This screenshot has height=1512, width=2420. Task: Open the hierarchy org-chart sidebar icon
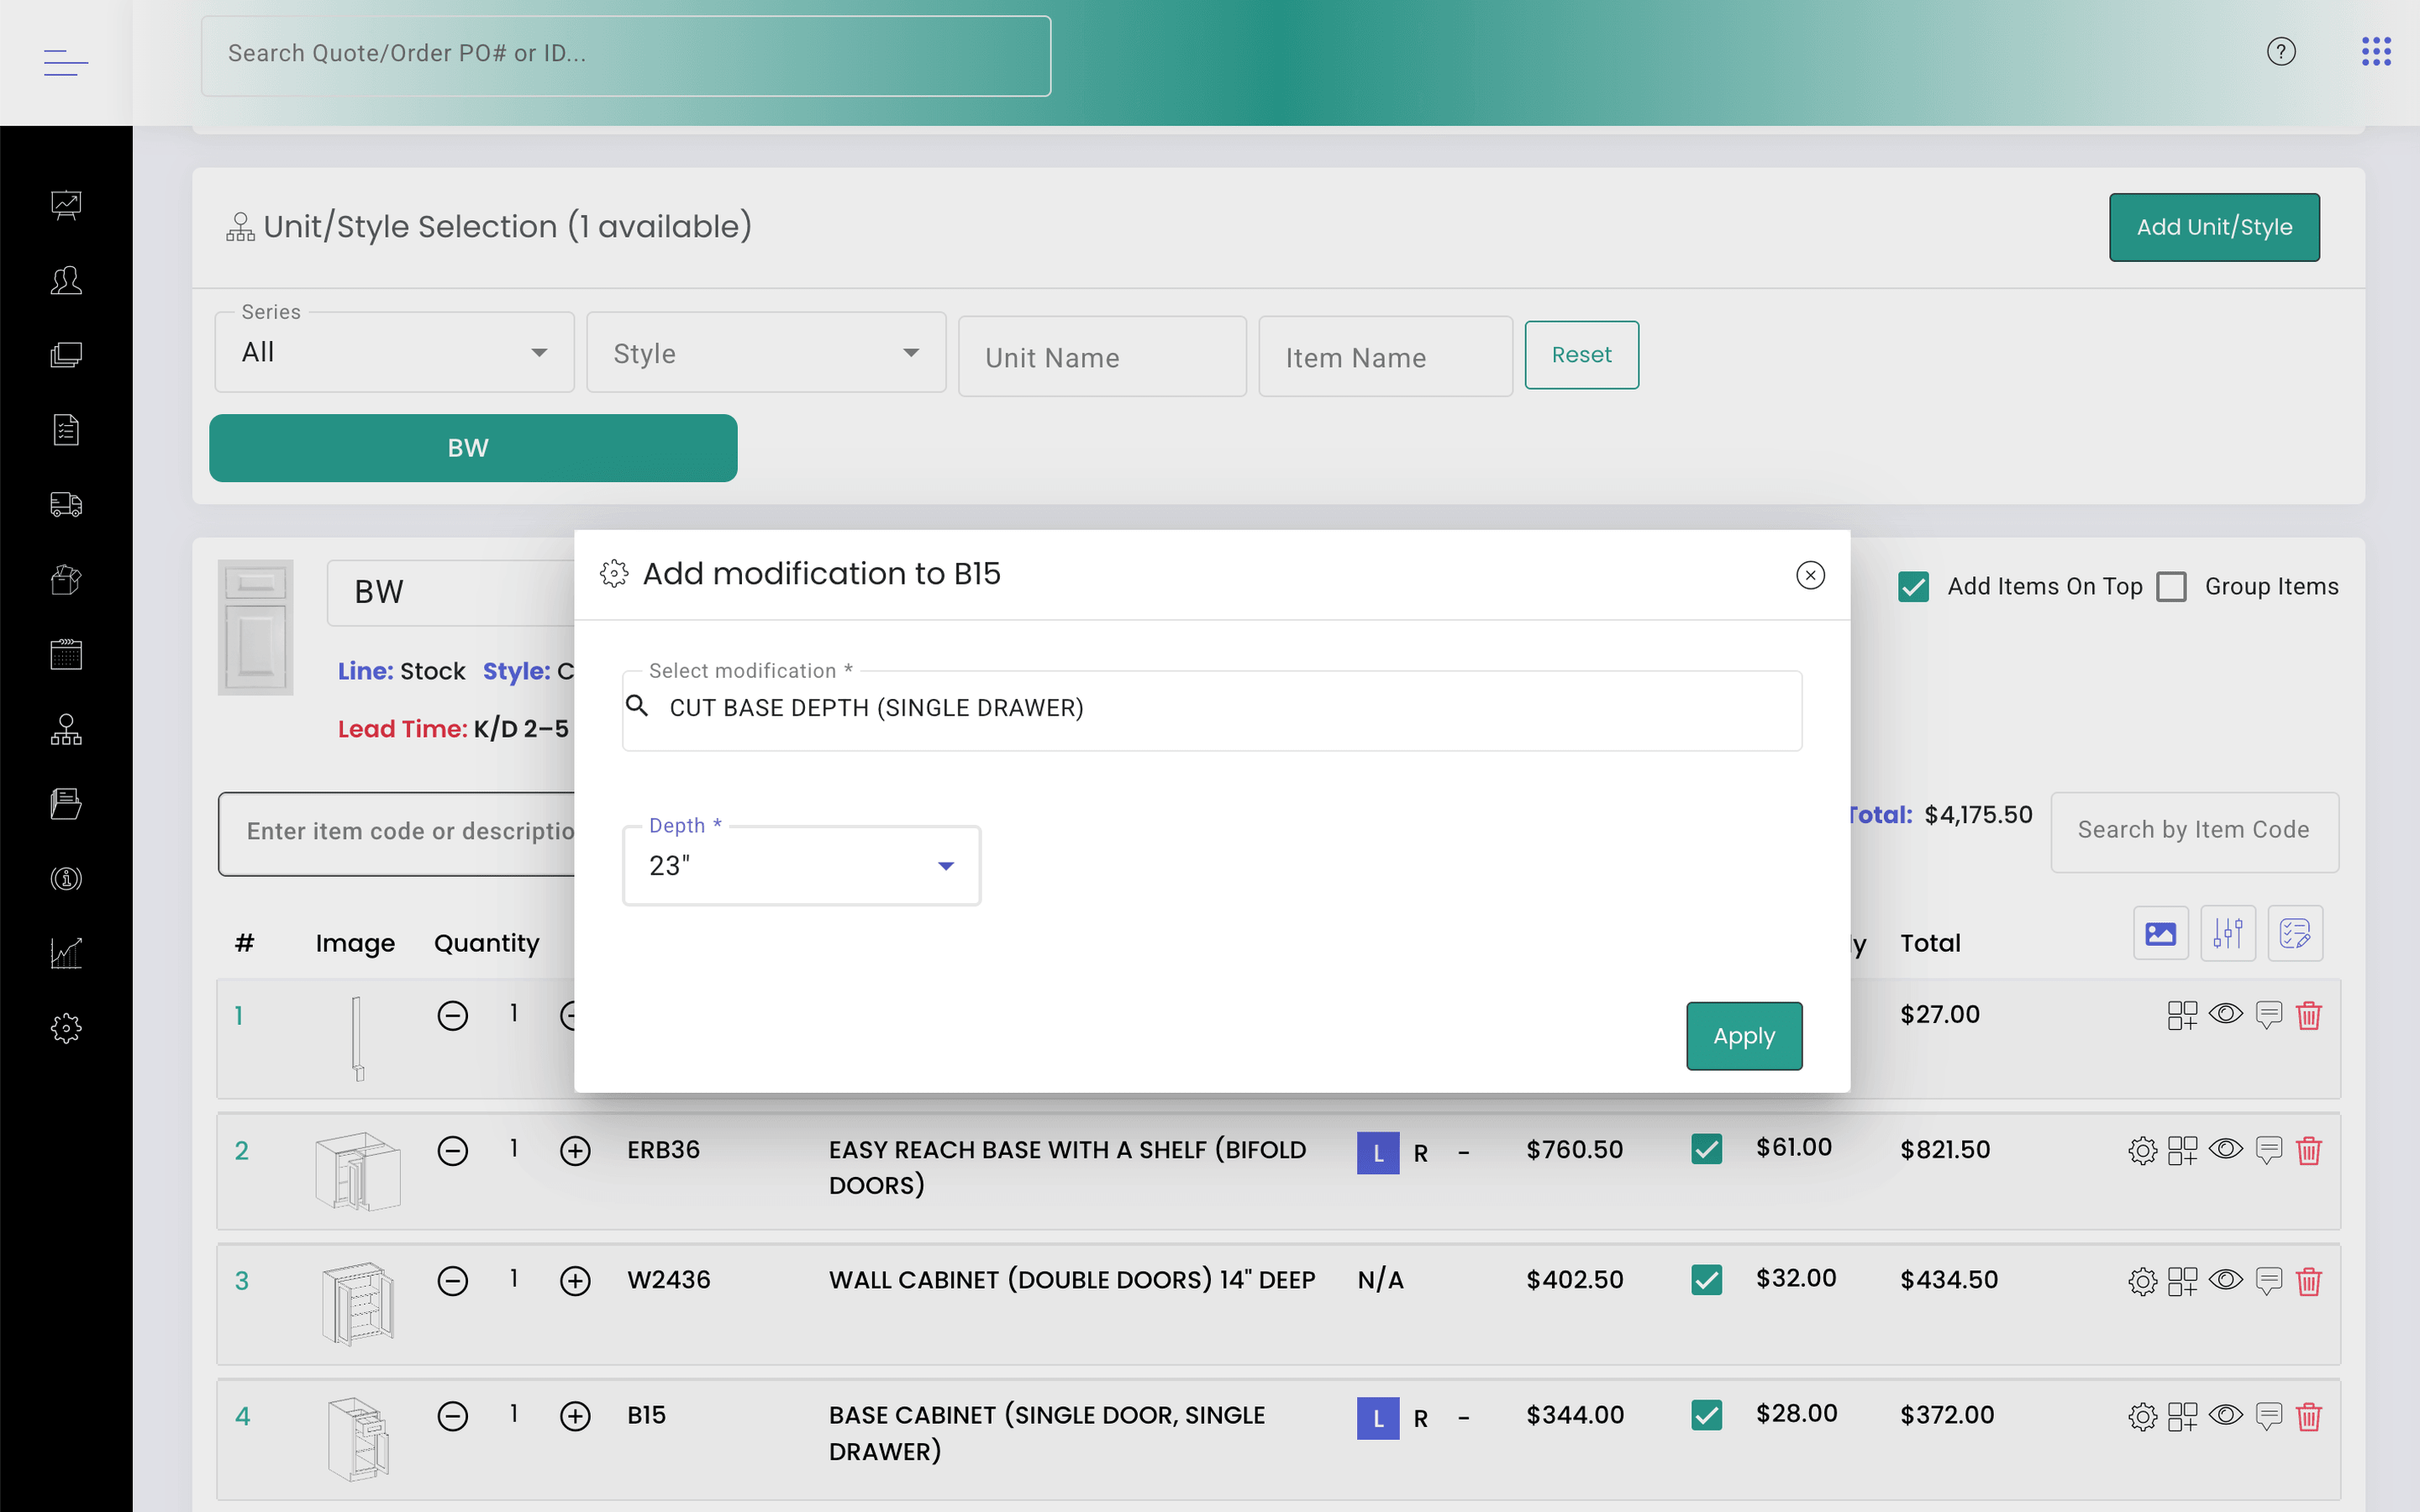tap(66, 729)
